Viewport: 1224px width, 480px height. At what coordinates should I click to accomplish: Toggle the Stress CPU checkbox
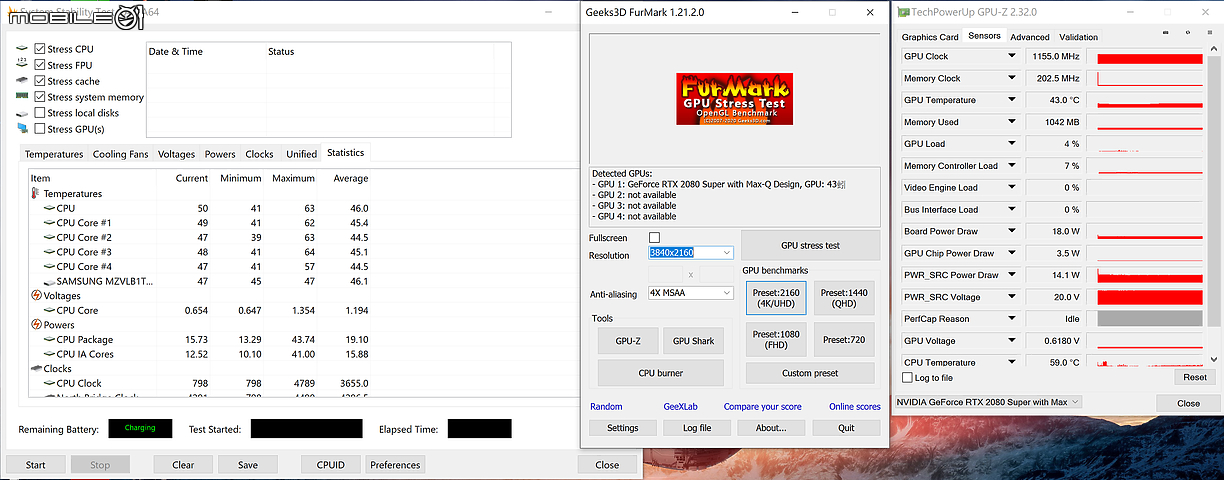pyautogui.click(x=40, y=49)
